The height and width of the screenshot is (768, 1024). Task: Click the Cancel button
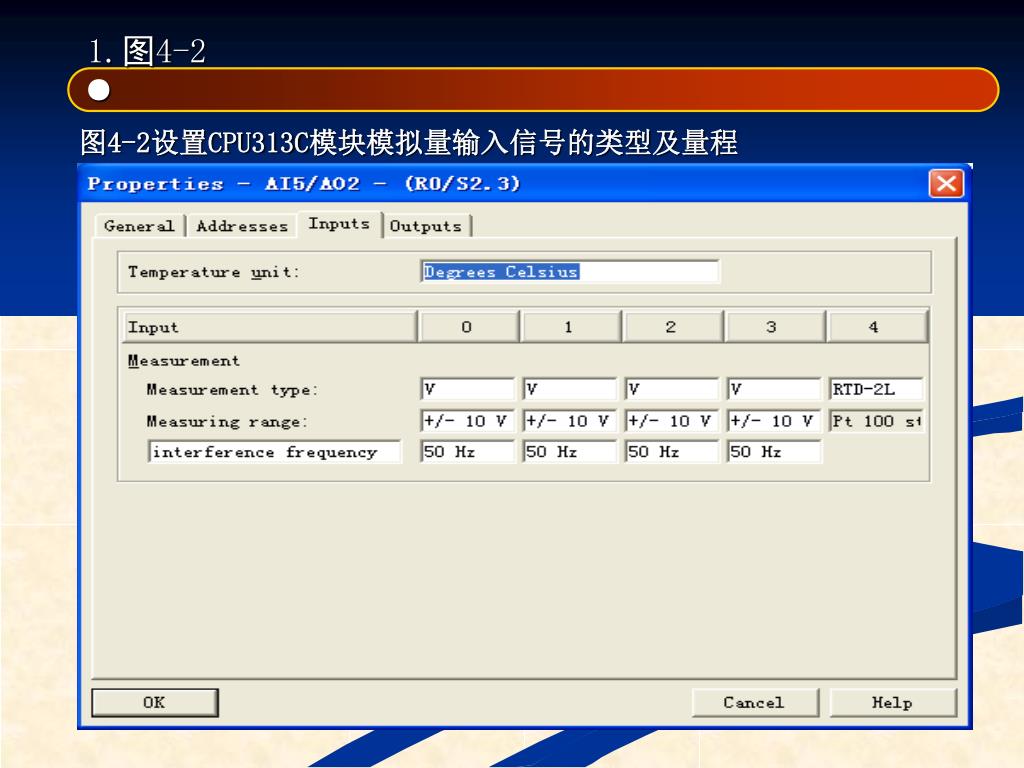[754, 703]
